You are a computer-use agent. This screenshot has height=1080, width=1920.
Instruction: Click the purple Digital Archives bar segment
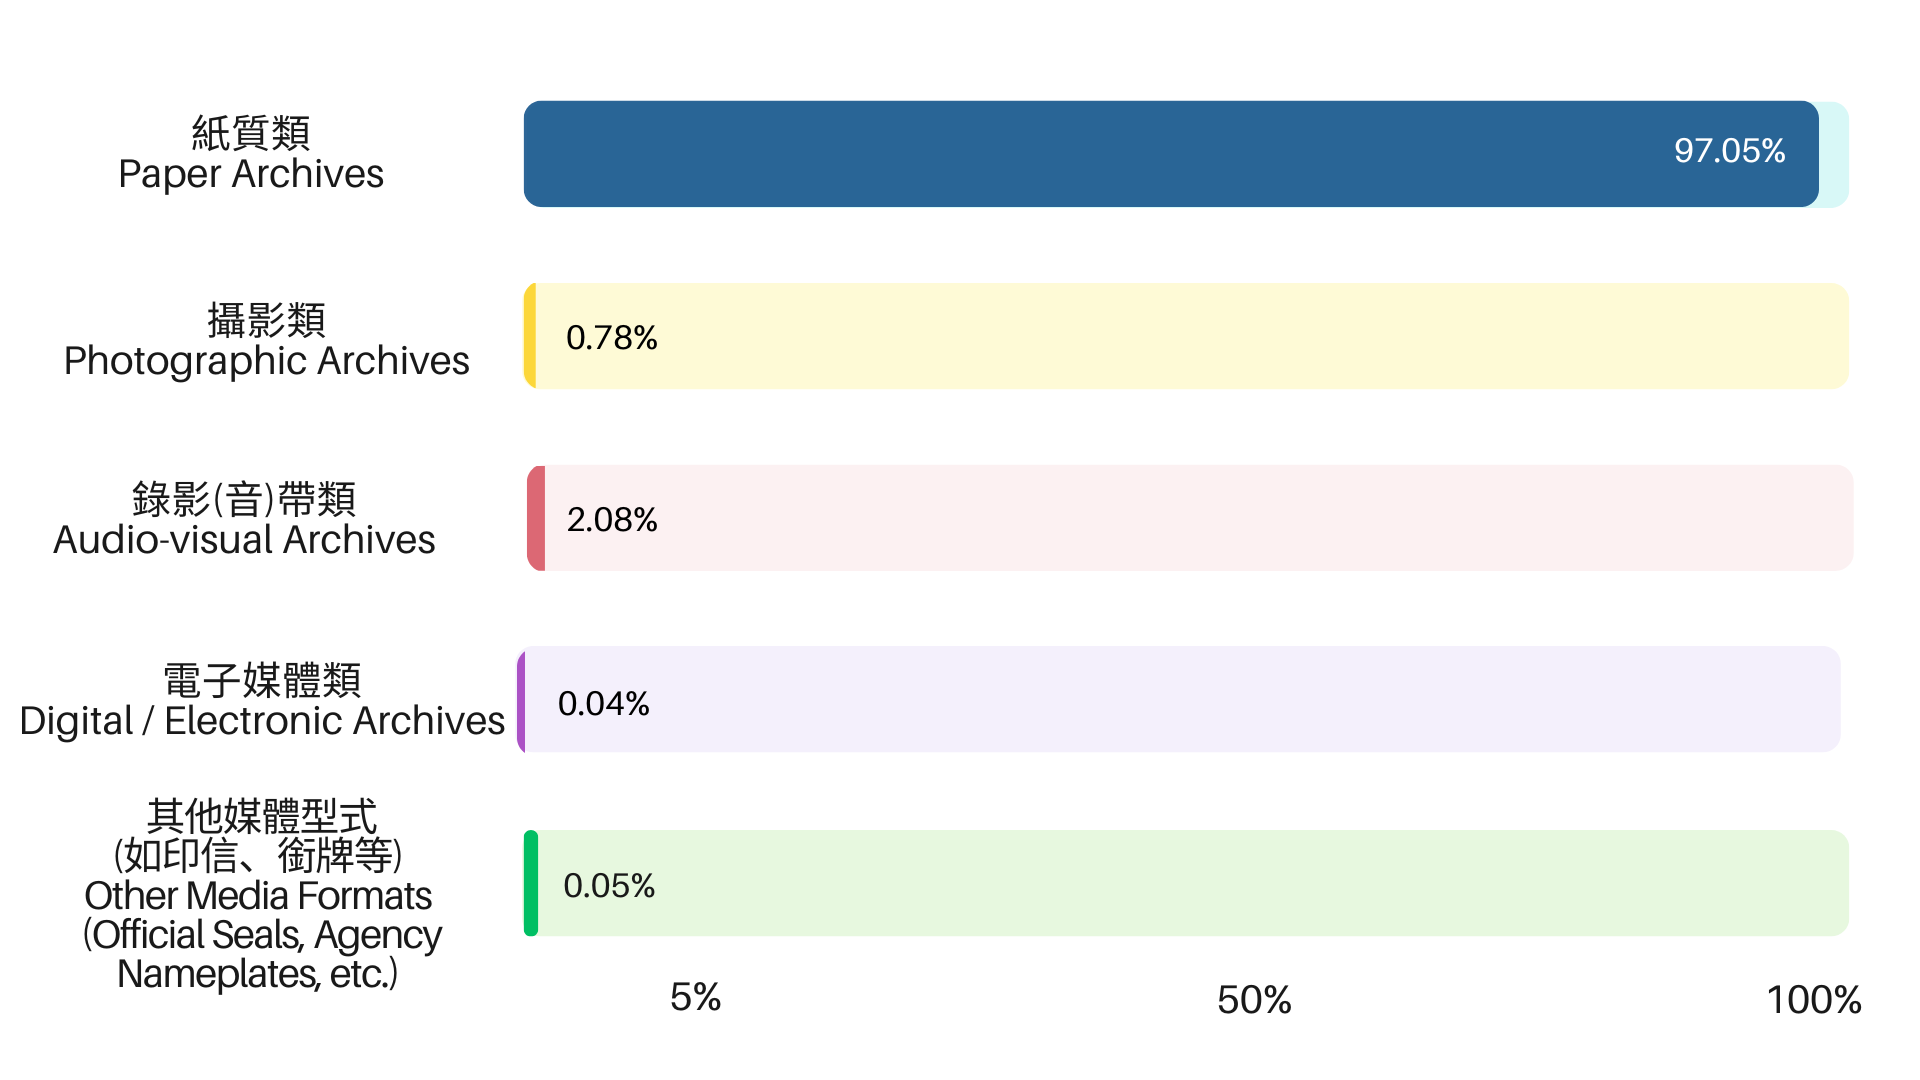[x=521, y=699]
